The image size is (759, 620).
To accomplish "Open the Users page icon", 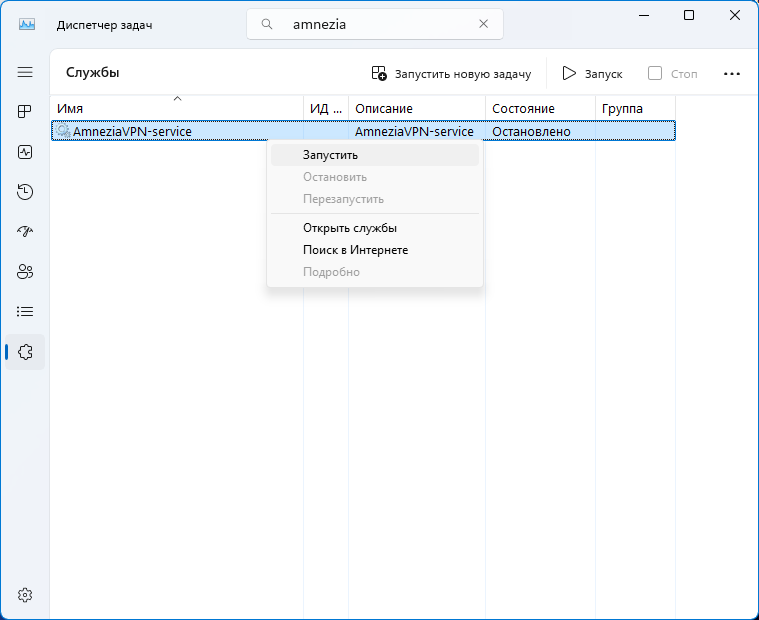I will click(x=25, y=272).
